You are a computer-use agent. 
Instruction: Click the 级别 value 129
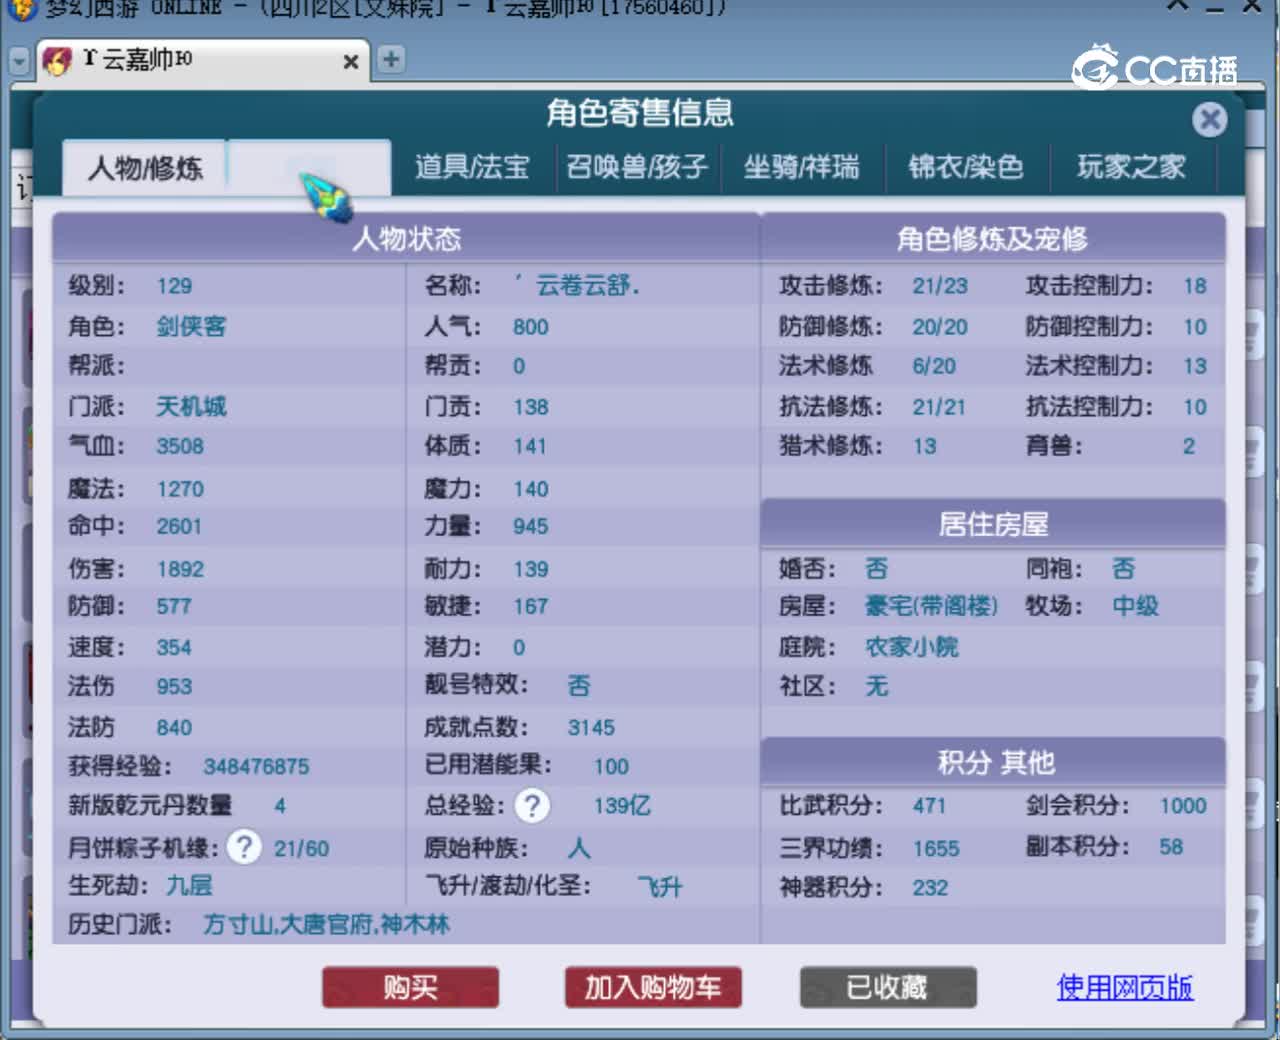(174, 286)
